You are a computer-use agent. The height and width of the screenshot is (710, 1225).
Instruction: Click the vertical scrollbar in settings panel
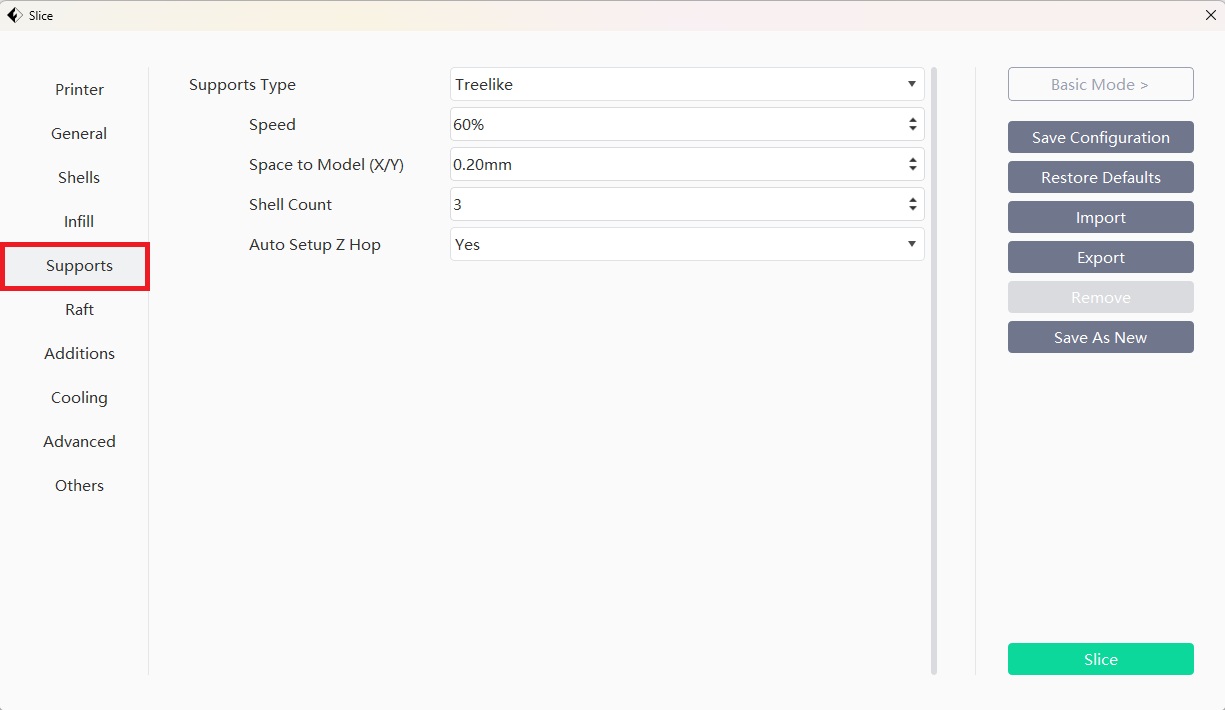coord(934,370)
